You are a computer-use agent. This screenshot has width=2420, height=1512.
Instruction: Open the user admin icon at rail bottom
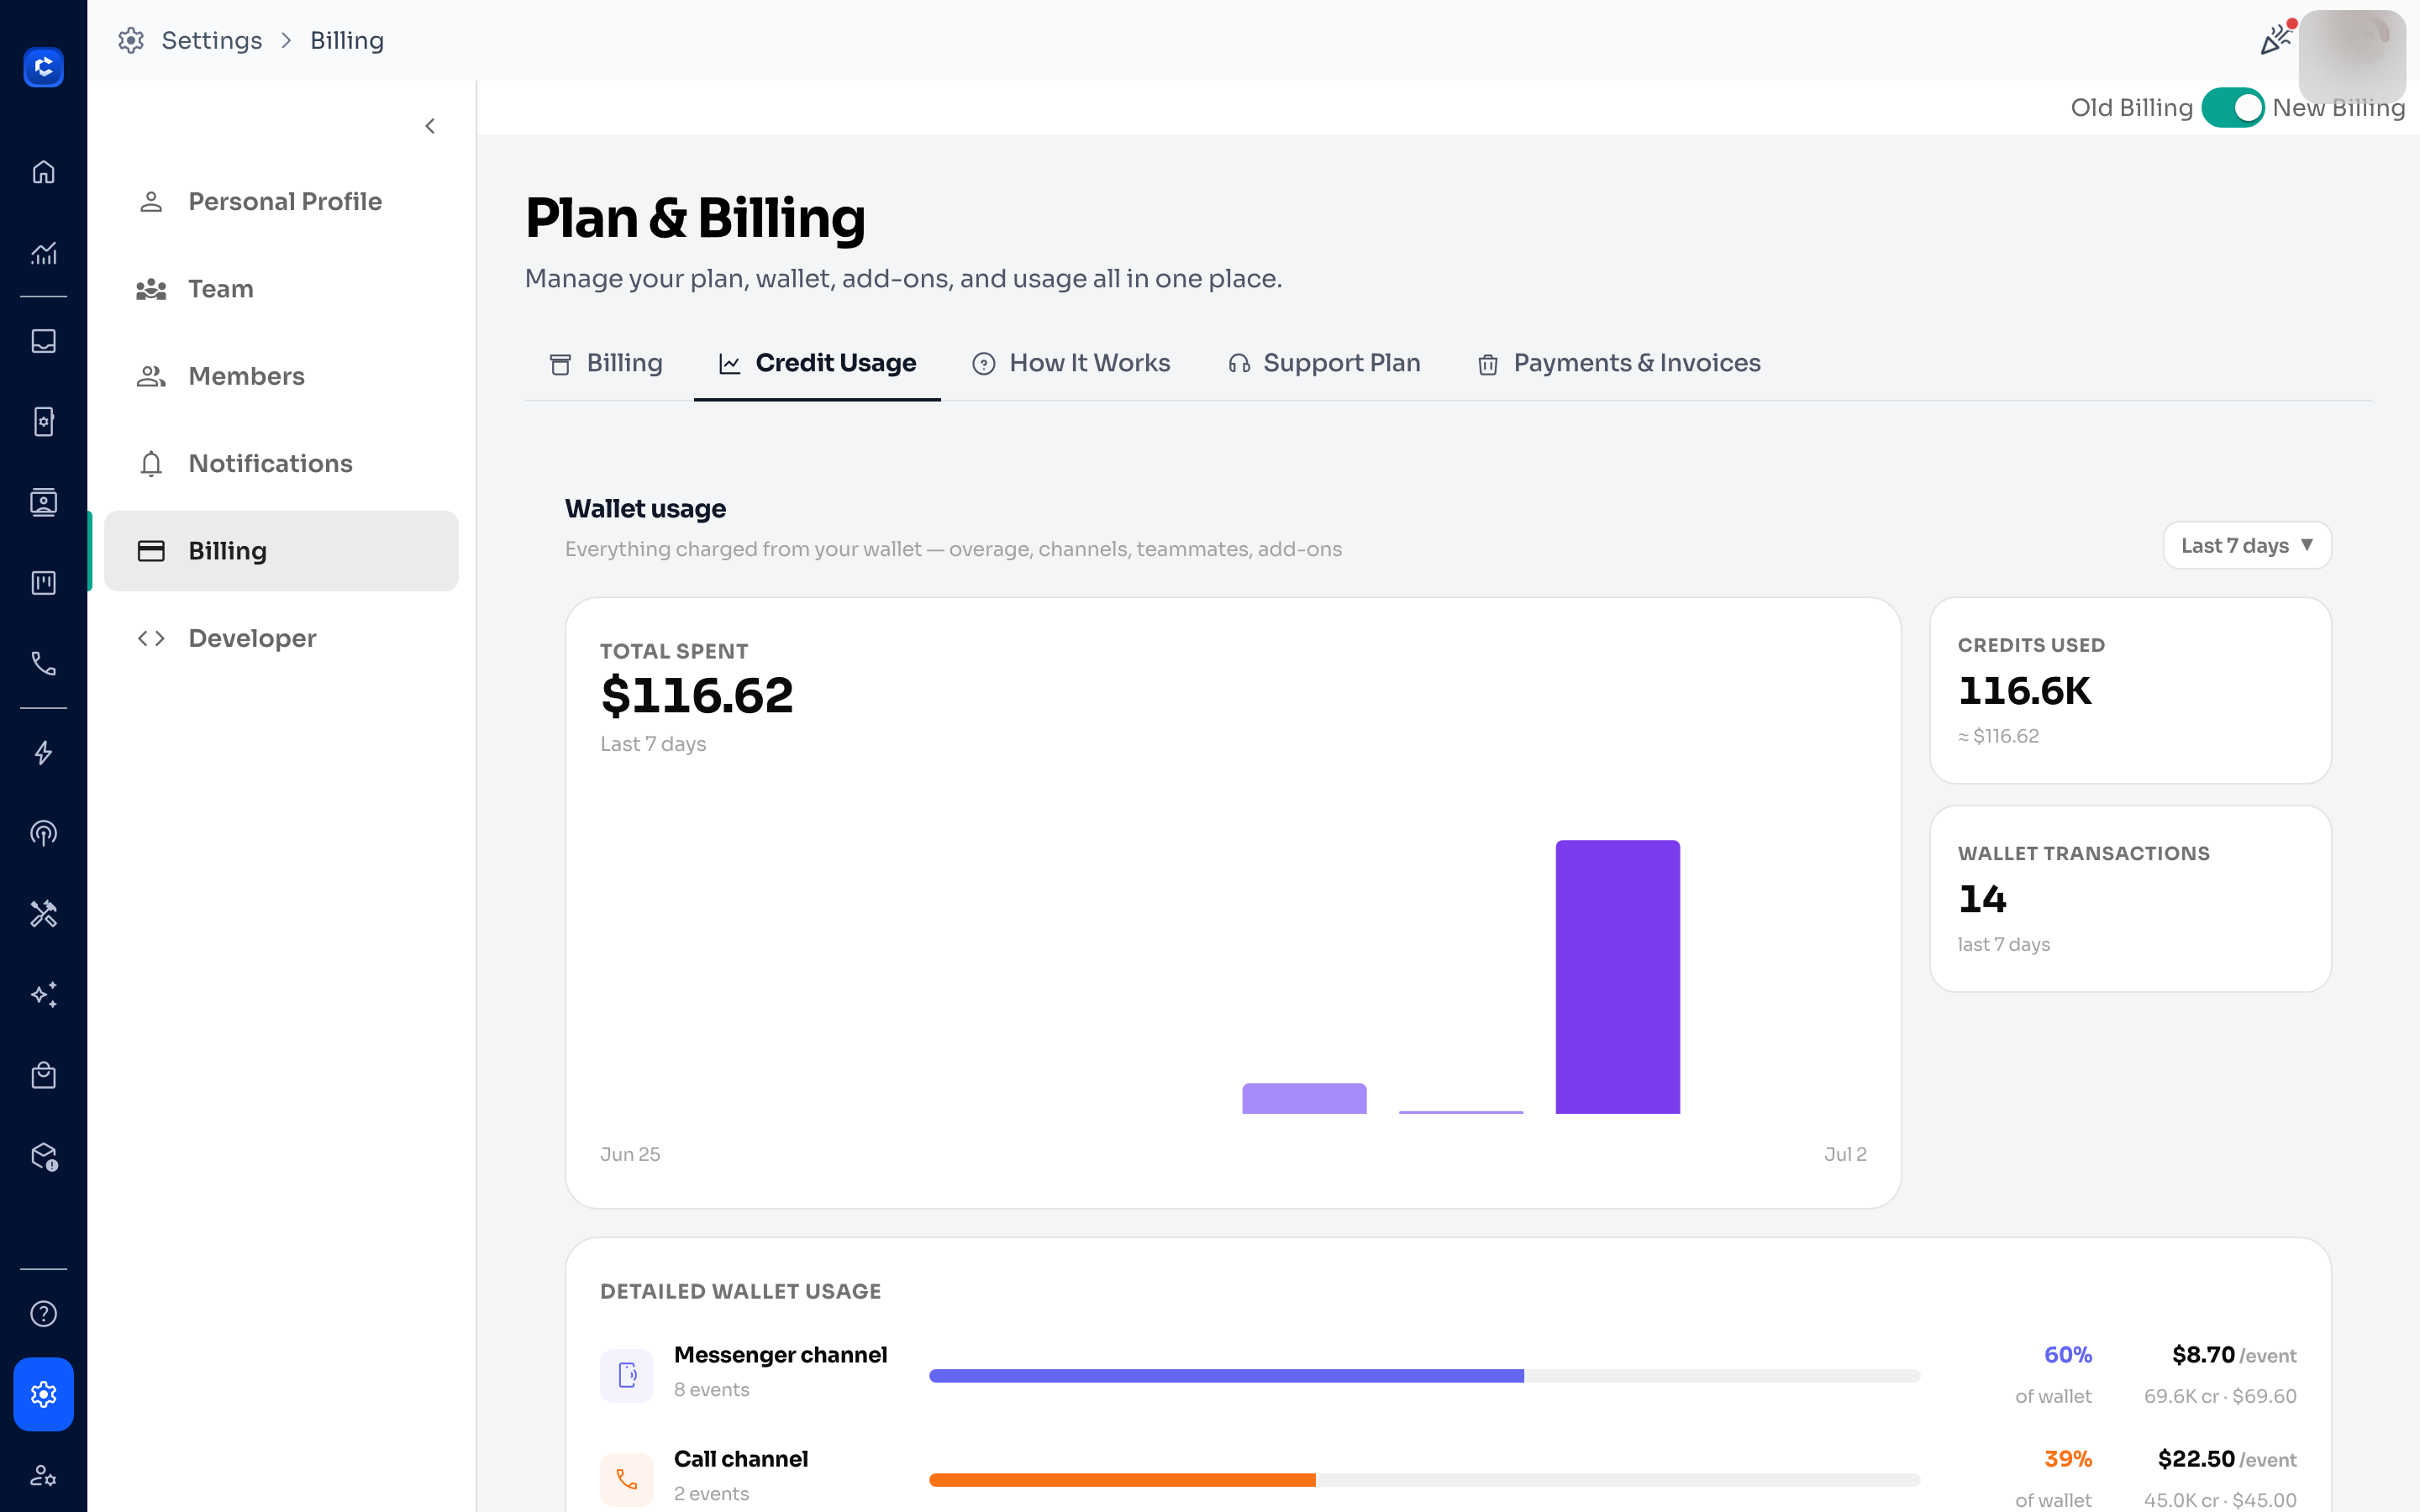43,1475
